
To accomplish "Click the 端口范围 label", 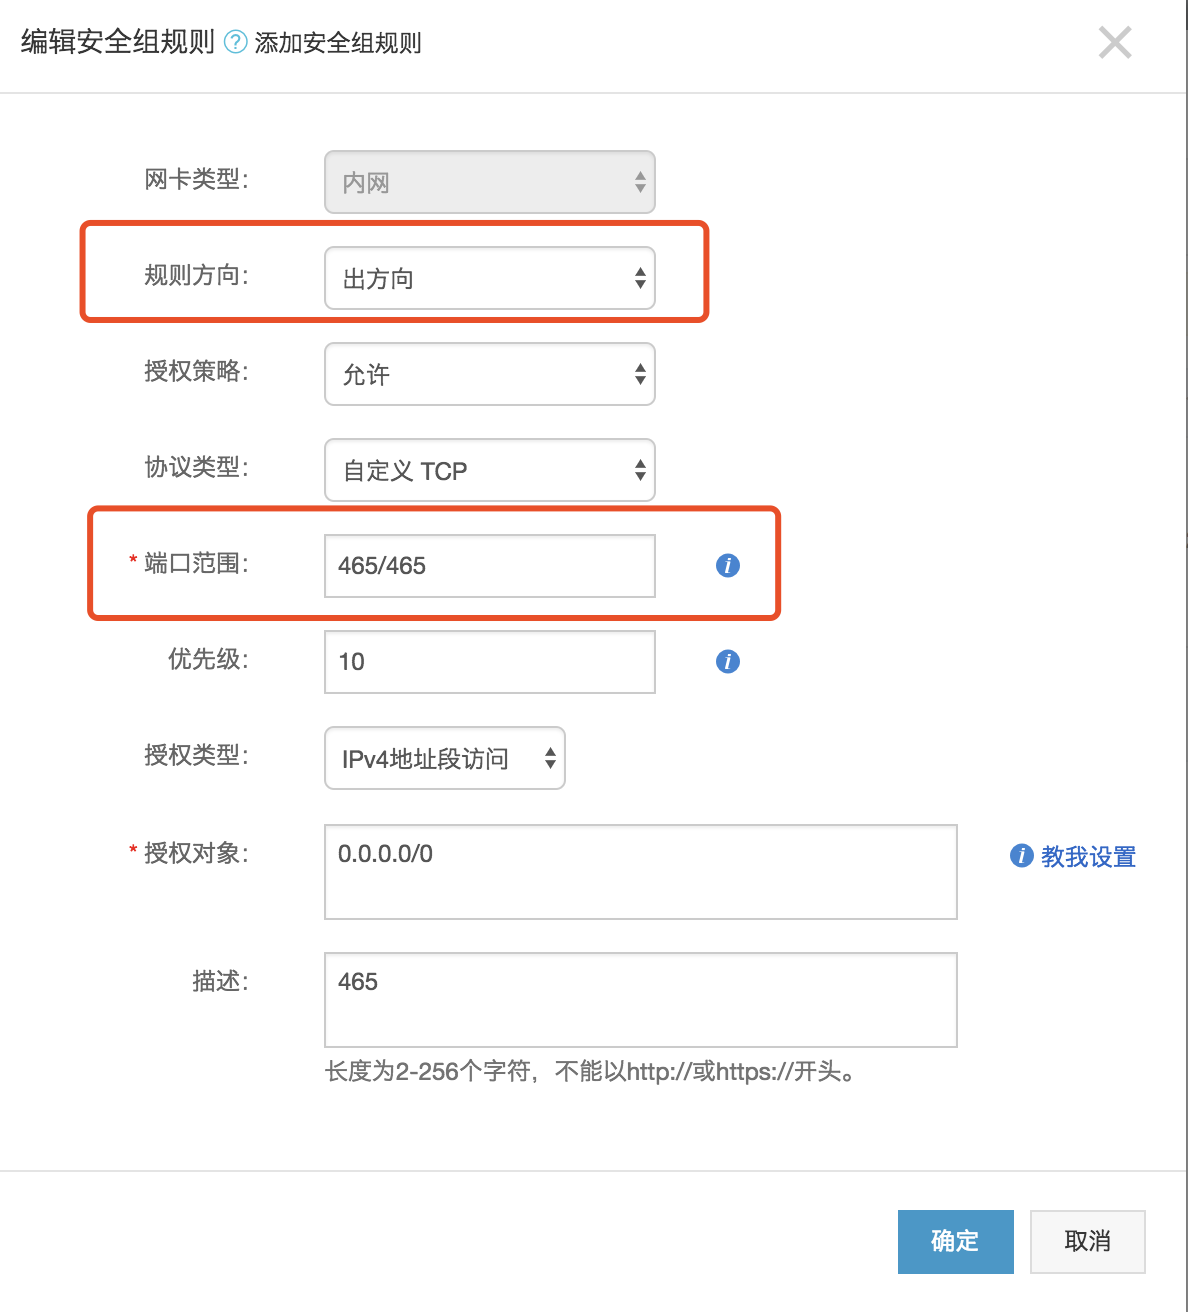I will tap(196, 563).
